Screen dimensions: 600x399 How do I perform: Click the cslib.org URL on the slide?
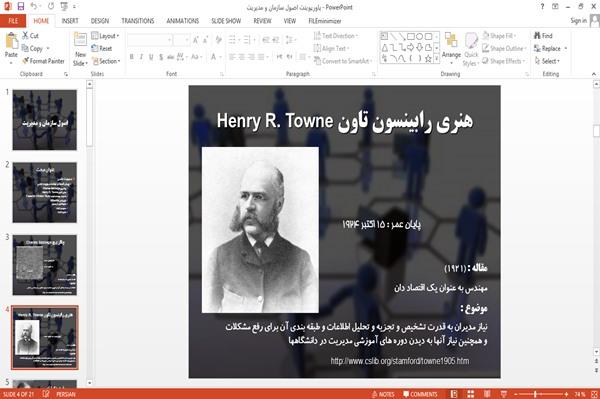coord(399,361)
